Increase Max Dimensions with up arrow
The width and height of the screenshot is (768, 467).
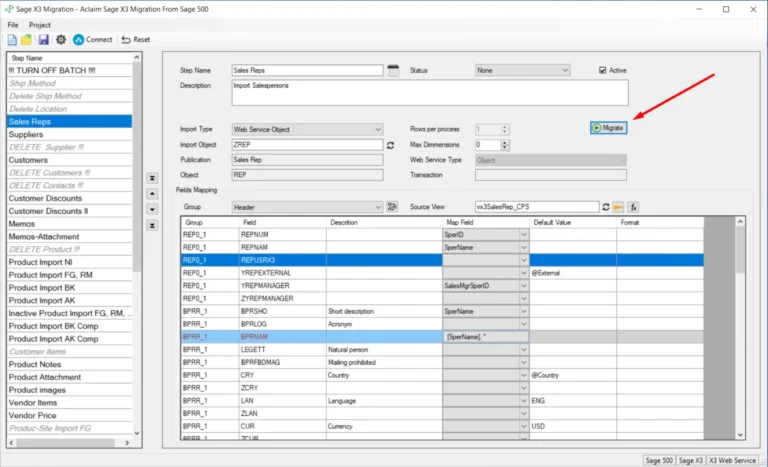click(504, 142)
